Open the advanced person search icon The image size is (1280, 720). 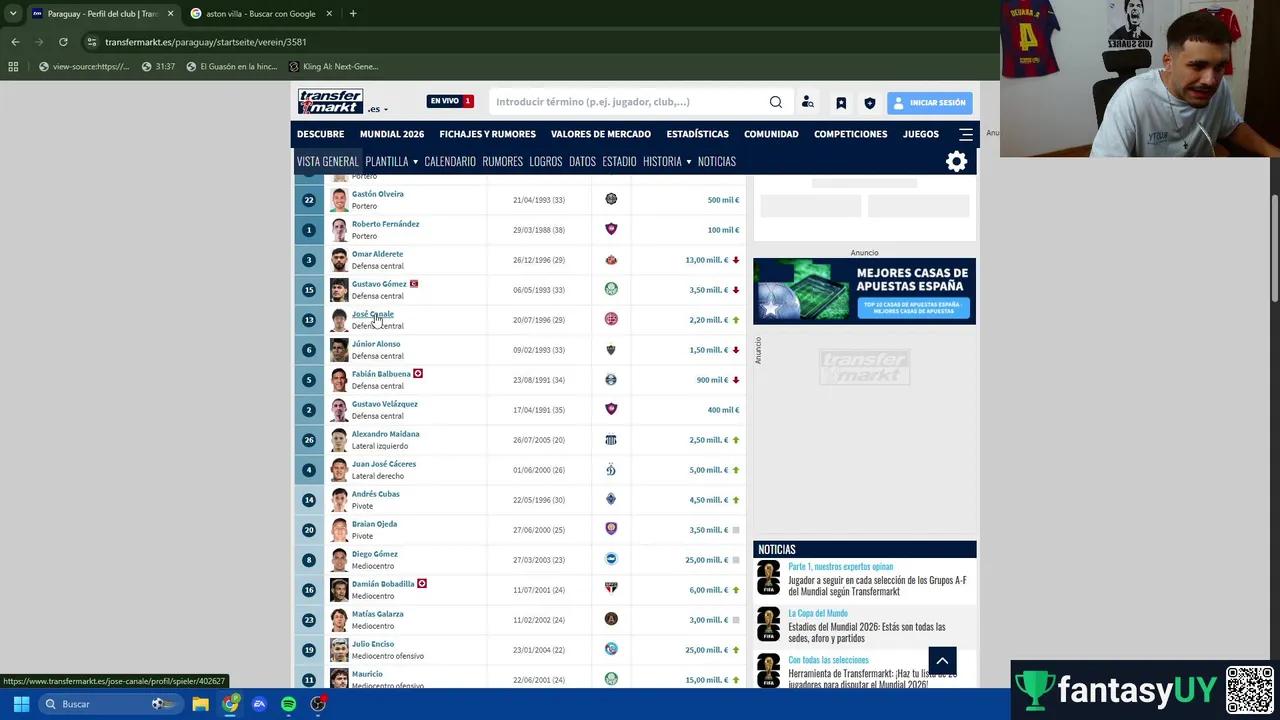point(808,102)
